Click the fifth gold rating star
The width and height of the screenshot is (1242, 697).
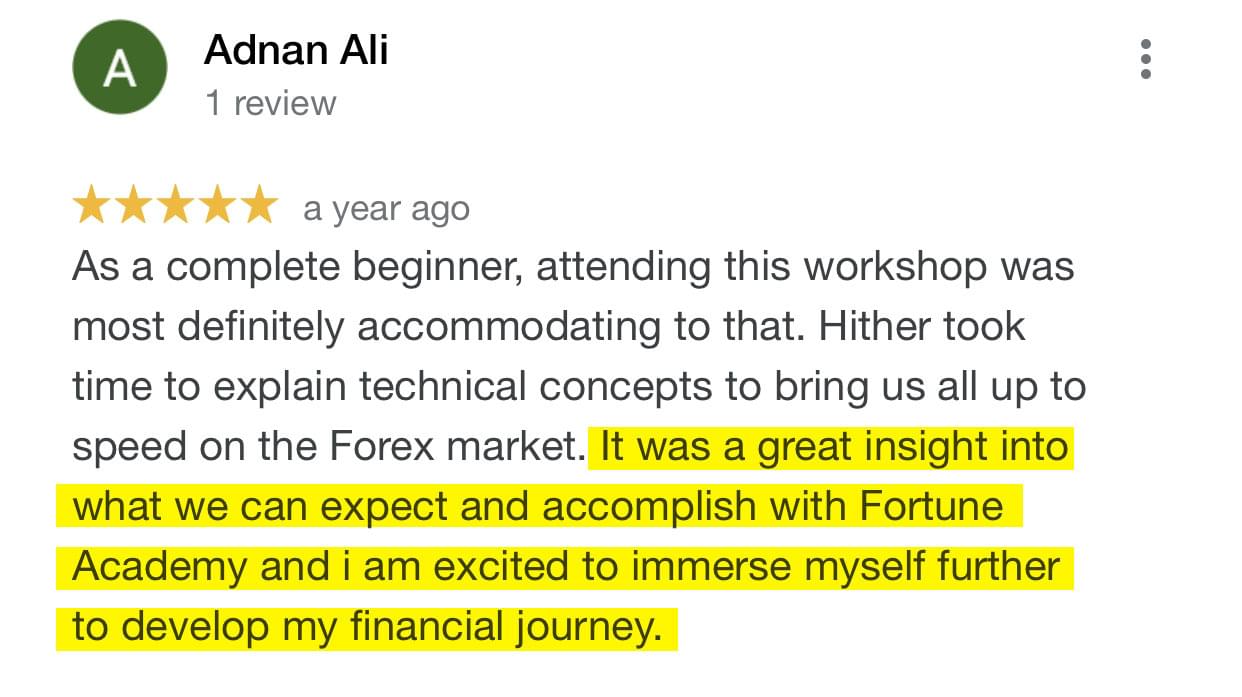(x=259, y=207)
